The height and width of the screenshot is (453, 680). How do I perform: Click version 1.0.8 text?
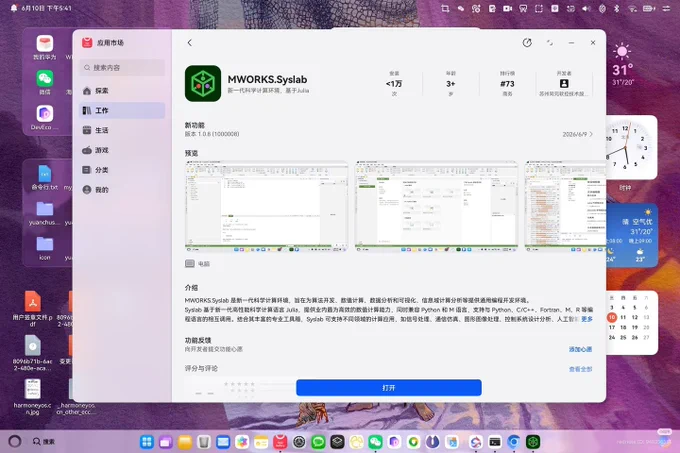tap(212, 134)
